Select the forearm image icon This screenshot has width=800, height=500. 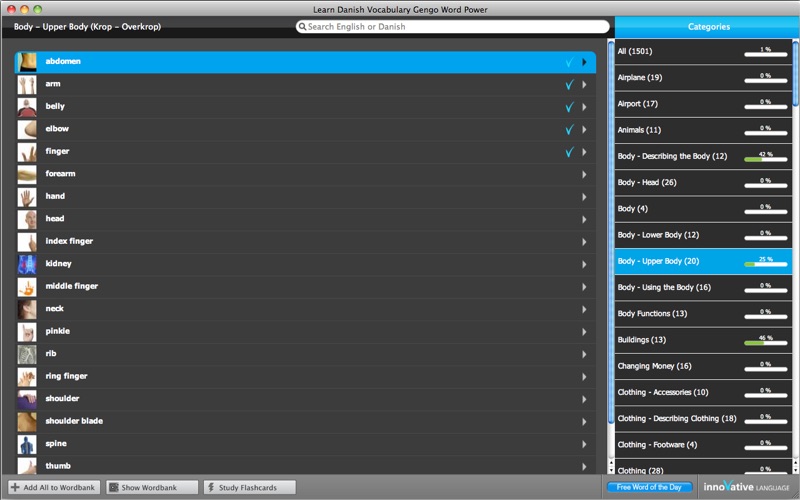coord(27,174)
